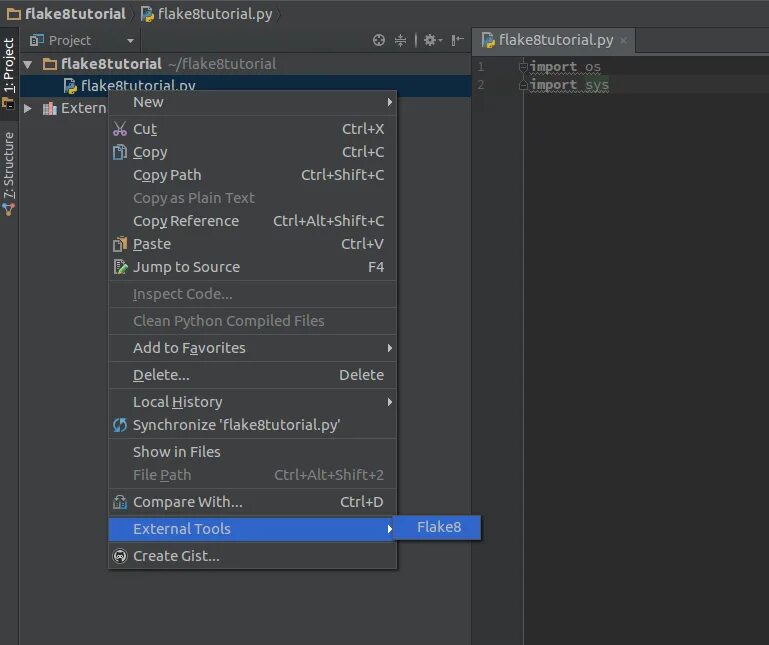Select Flake8 from External Tools submenu
This screenshot has height=645, width=769.
(438, 527)
